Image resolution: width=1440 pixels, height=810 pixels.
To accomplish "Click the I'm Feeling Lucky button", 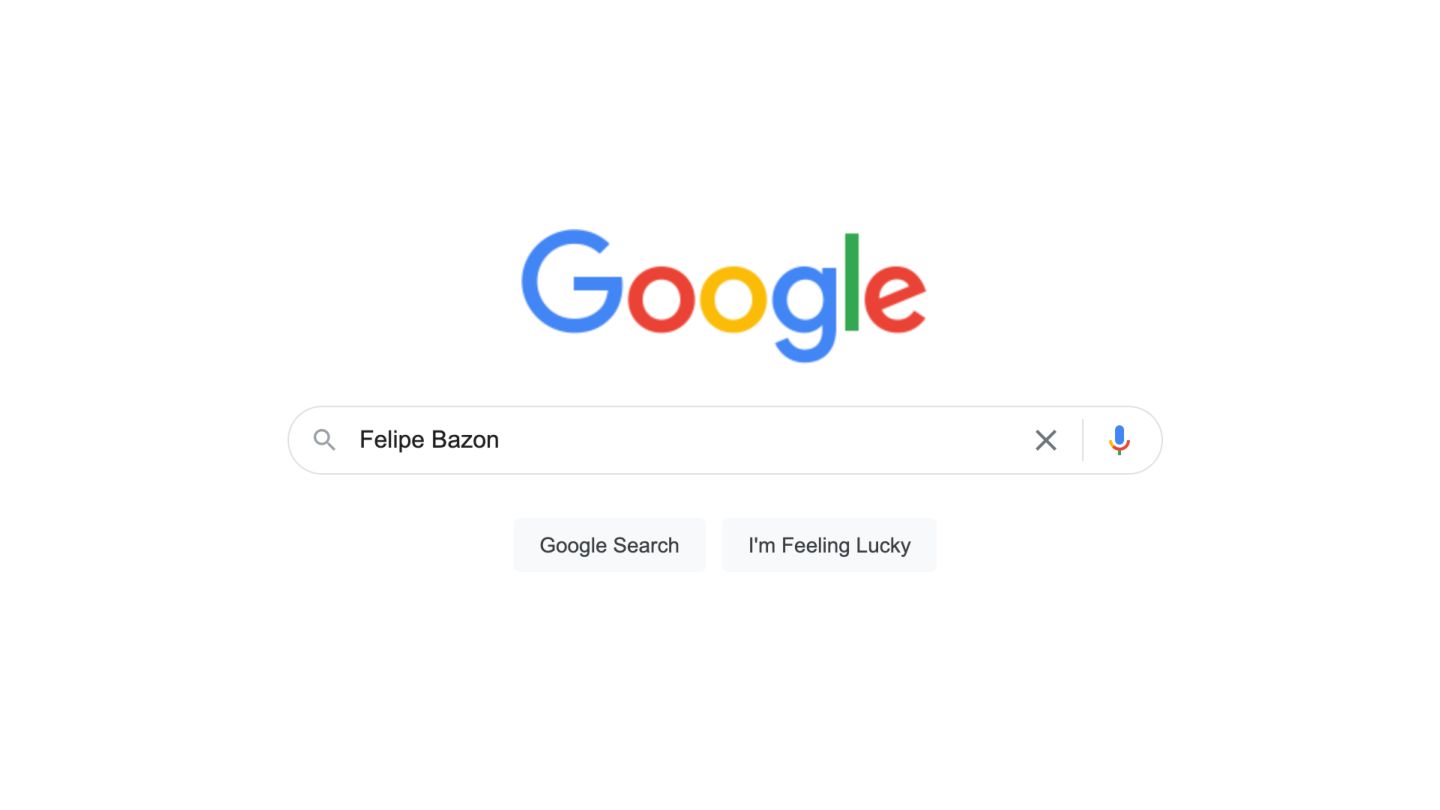I will (x=829, y=545).
